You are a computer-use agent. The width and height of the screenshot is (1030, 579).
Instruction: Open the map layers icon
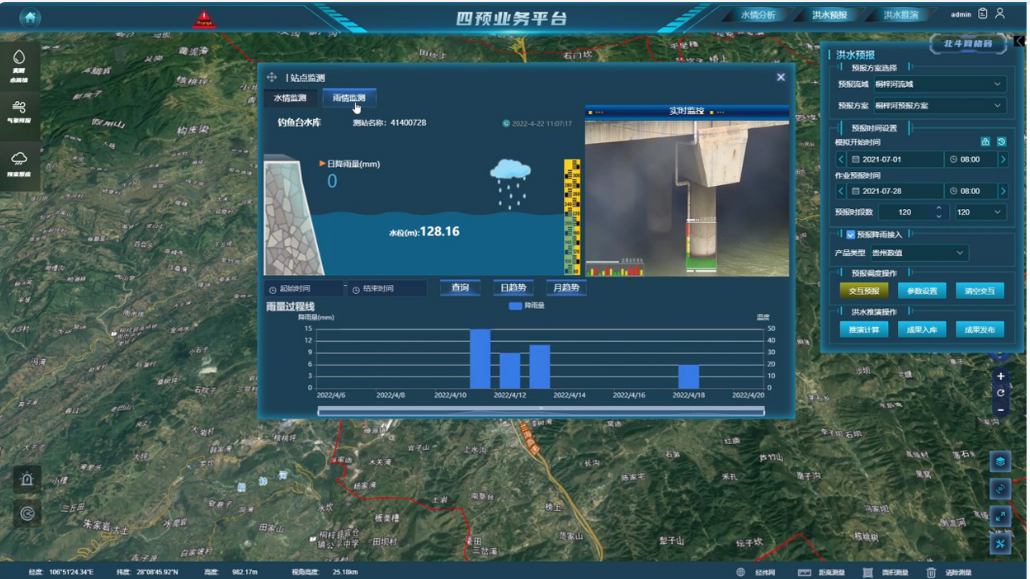1000,461
